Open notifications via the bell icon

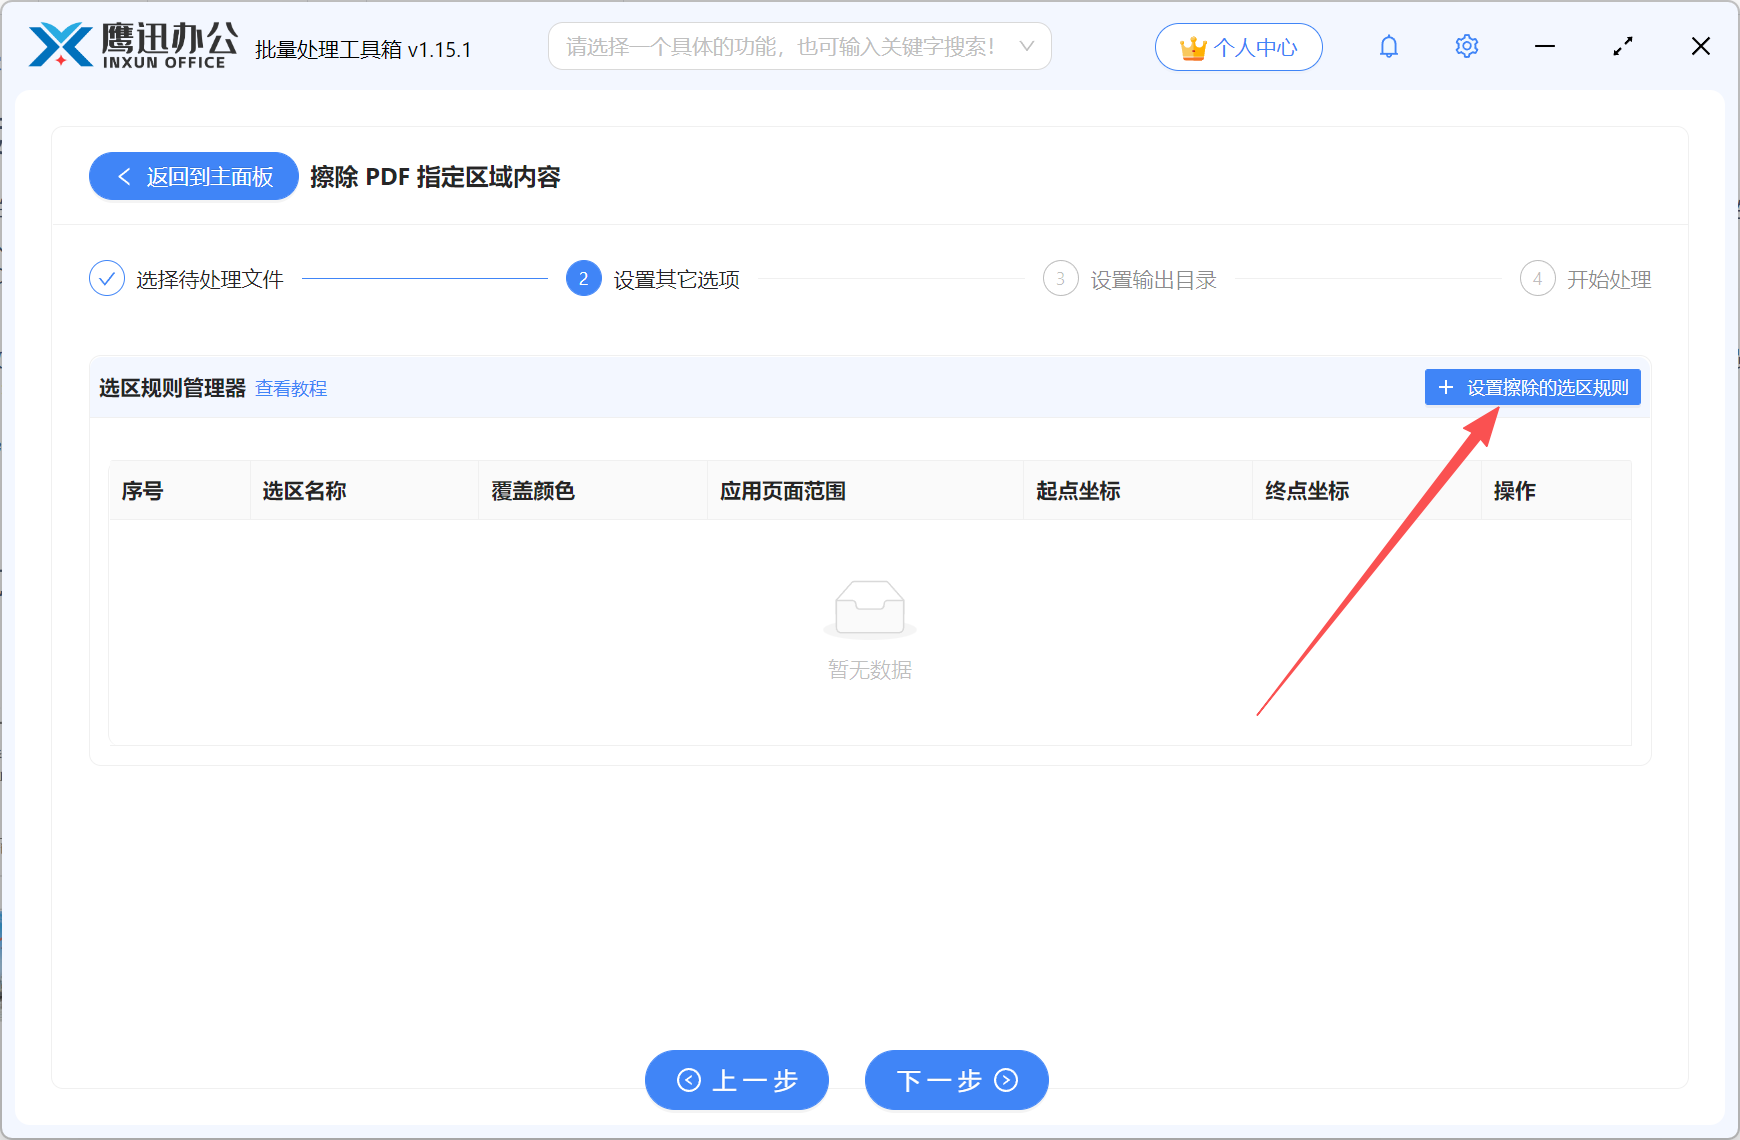[x=1388, y=46]
